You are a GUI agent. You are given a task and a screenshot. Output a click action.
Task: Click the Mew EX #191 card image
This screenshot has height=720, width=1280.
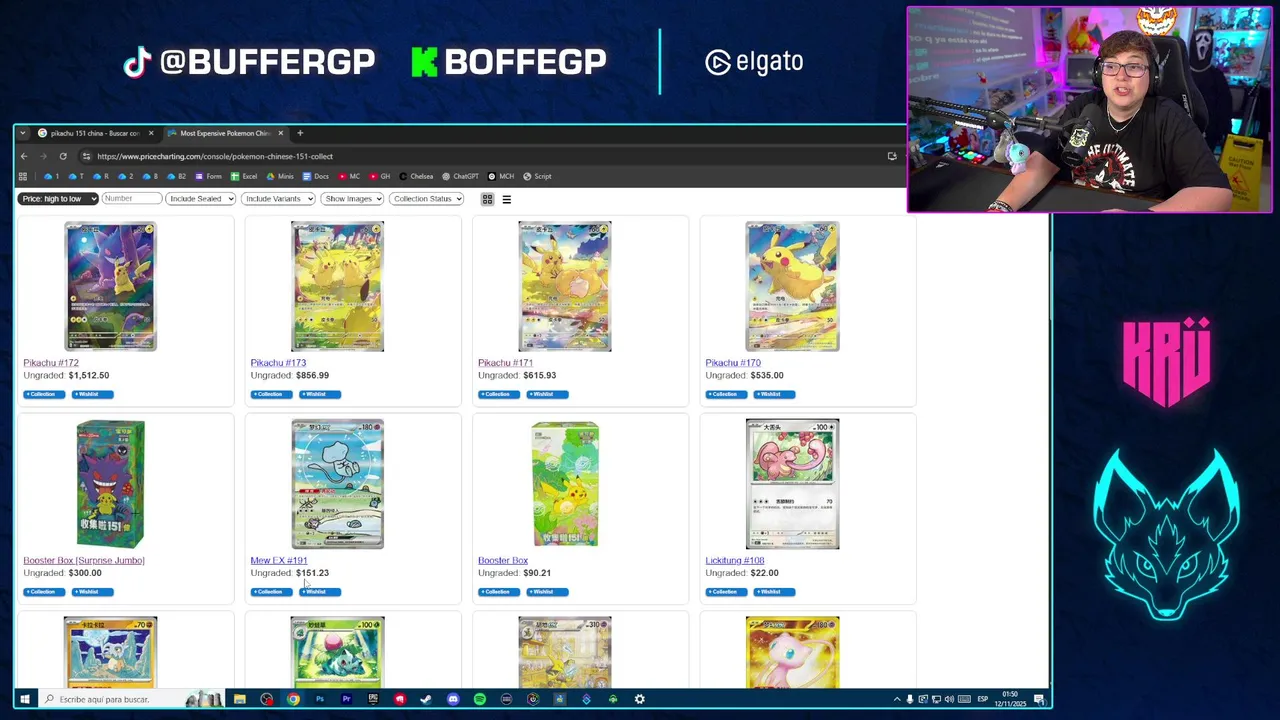tap(337, 484)
